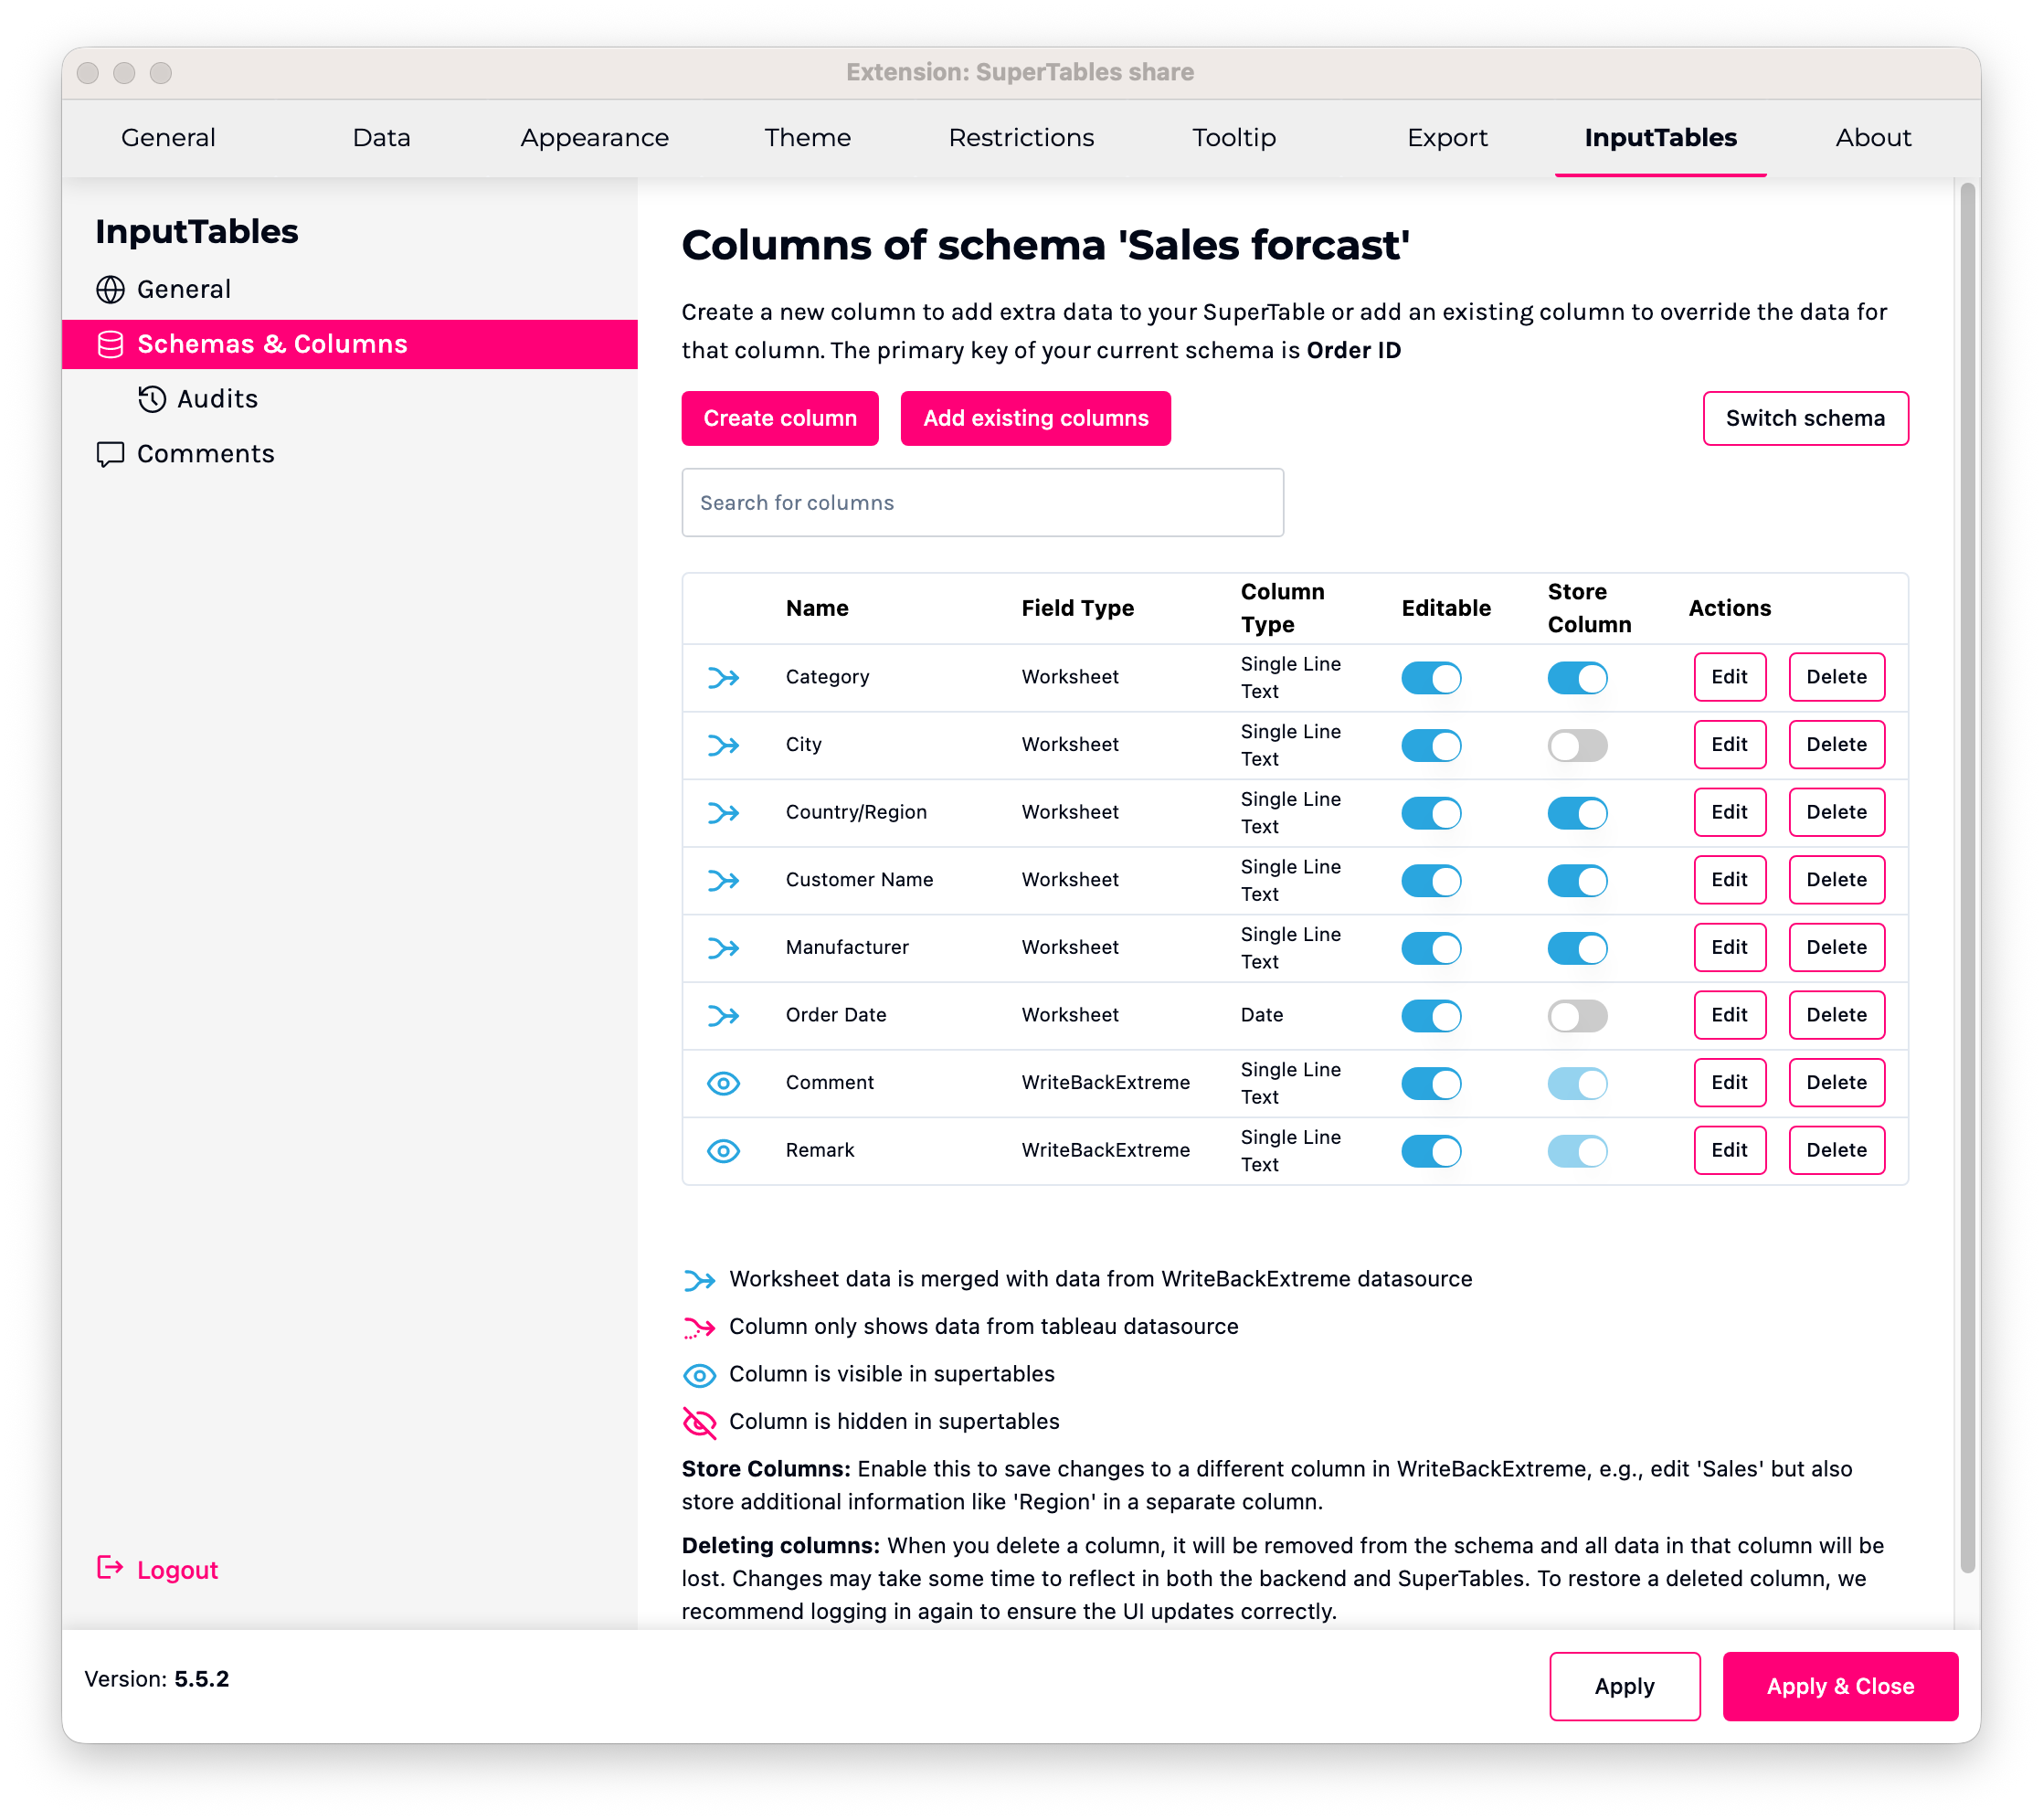Click the Audits history clock icon
This screenshot has height=1820, width=2043.
[x=152, y=399]
